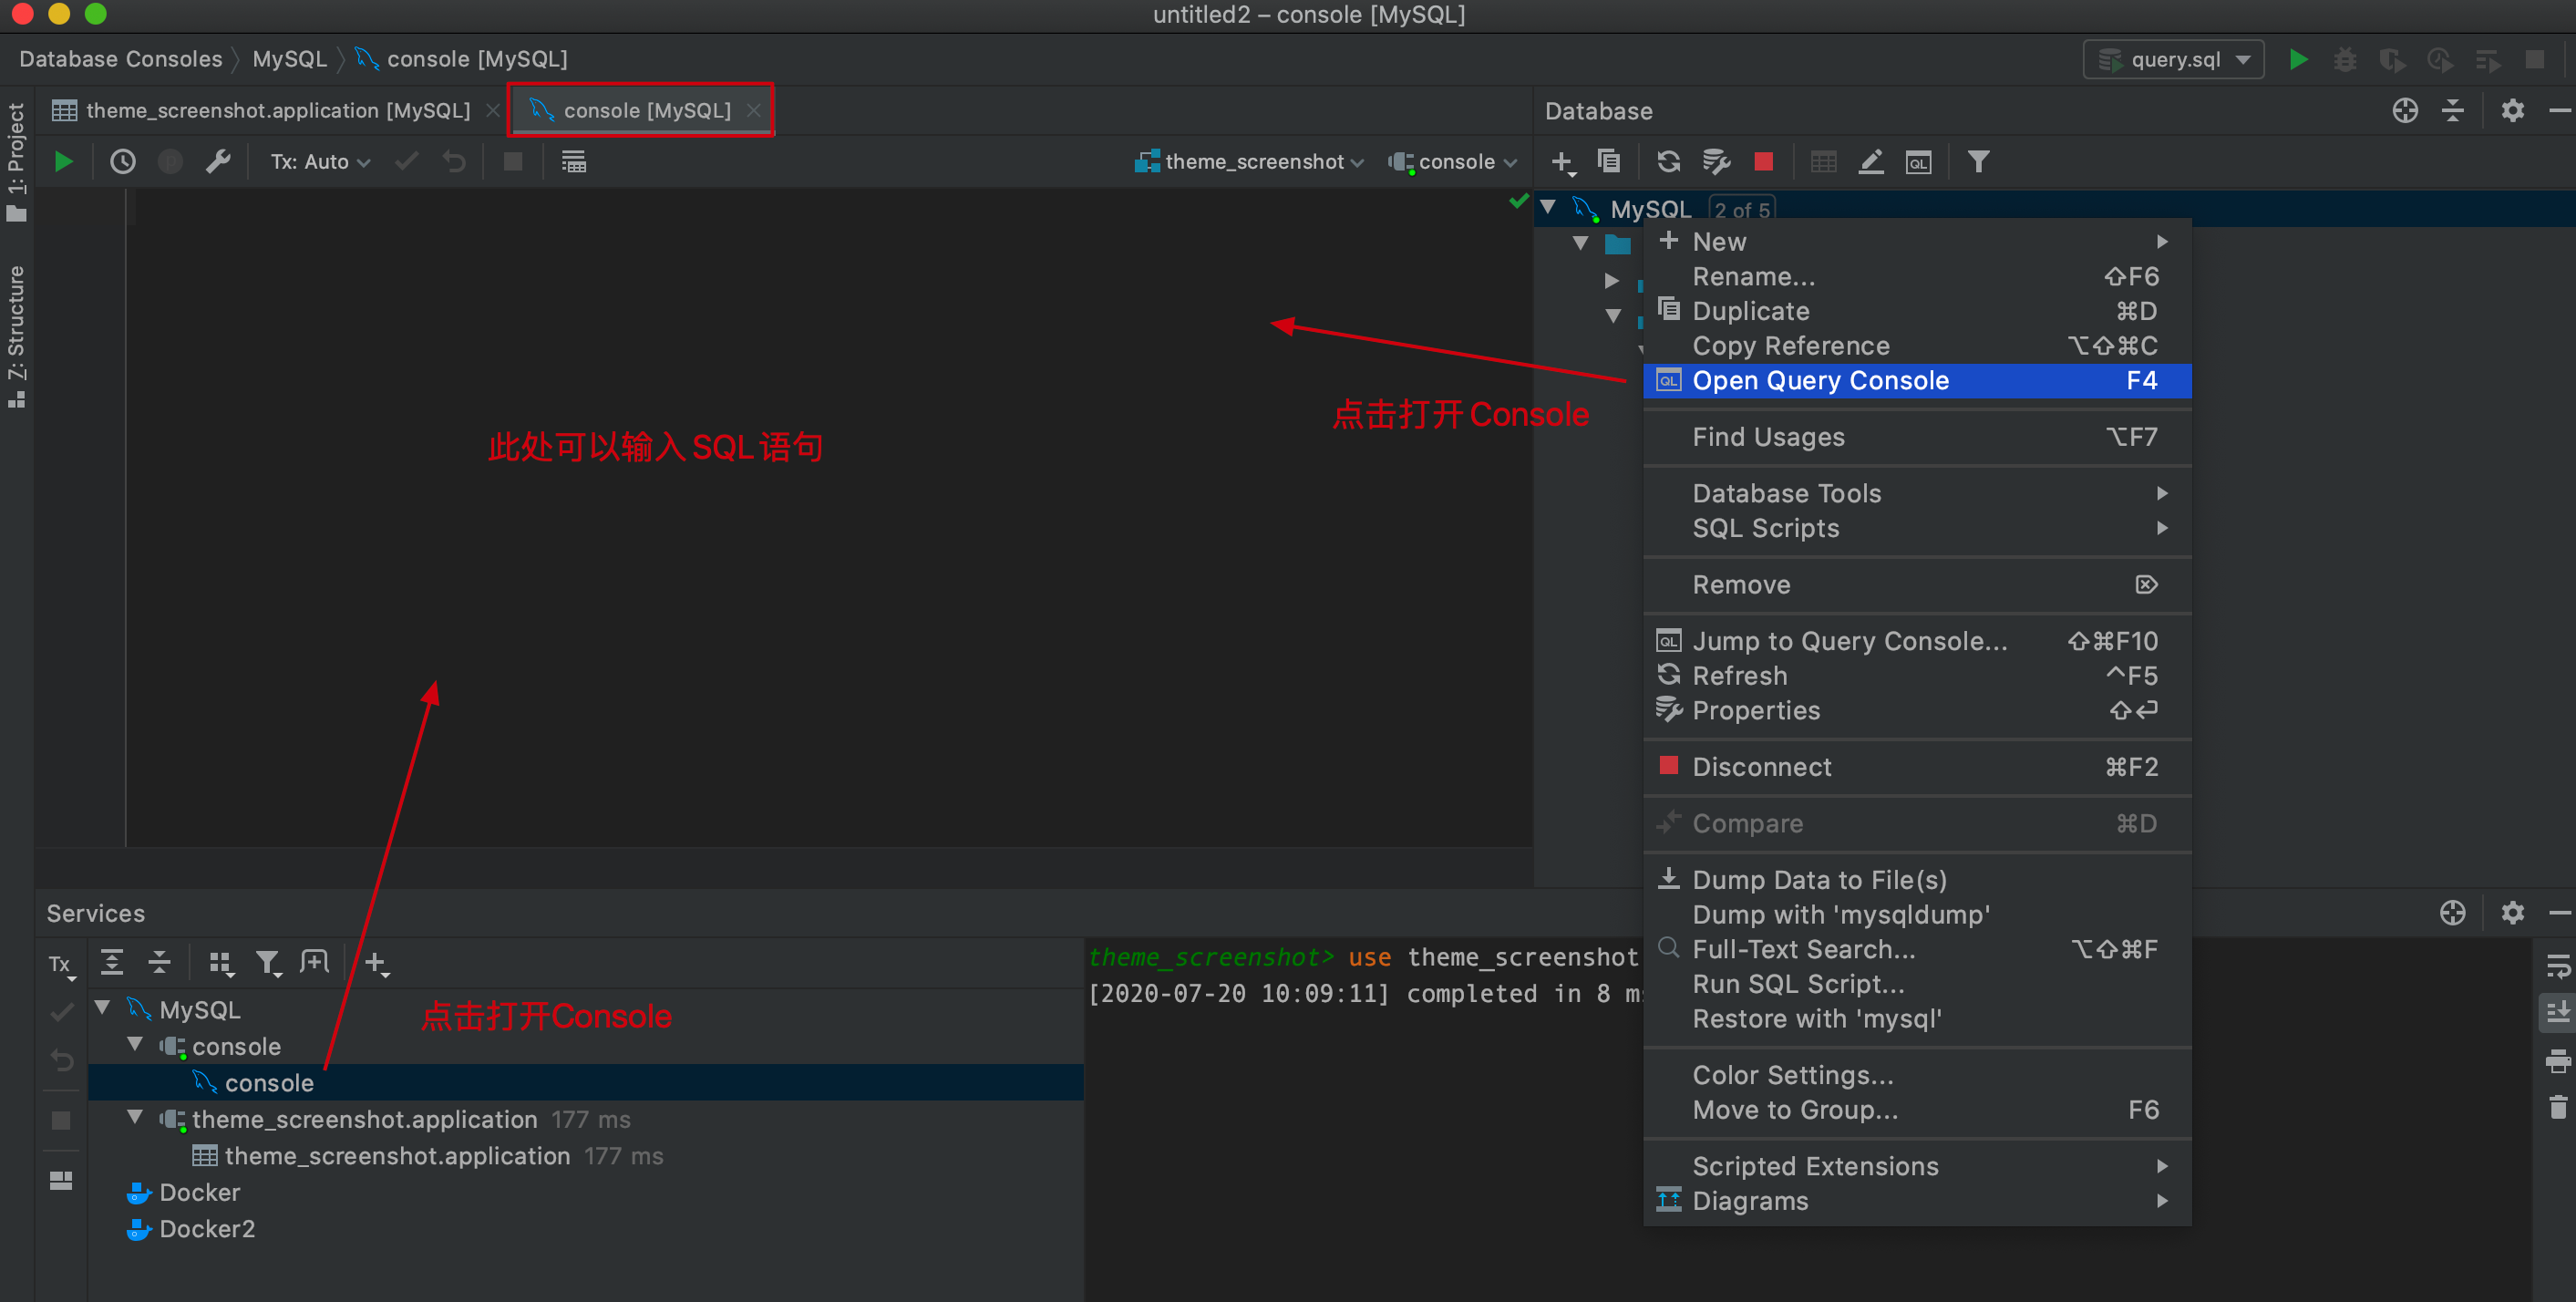Click the open in new tab Services icon

(x=315, y=962)
